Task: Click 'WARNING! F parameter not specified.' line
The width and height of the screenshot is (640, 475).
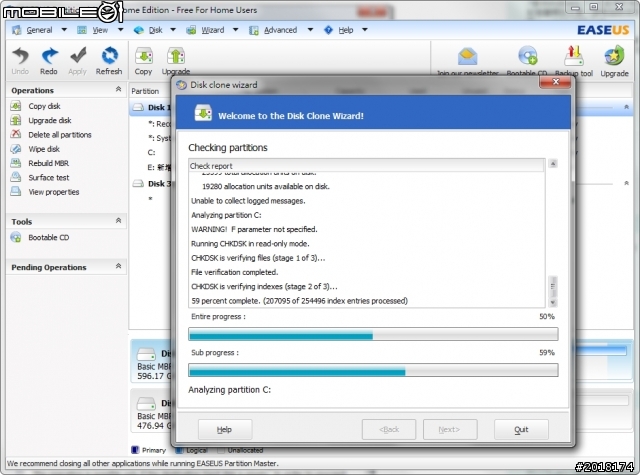Action: [254, 229]
